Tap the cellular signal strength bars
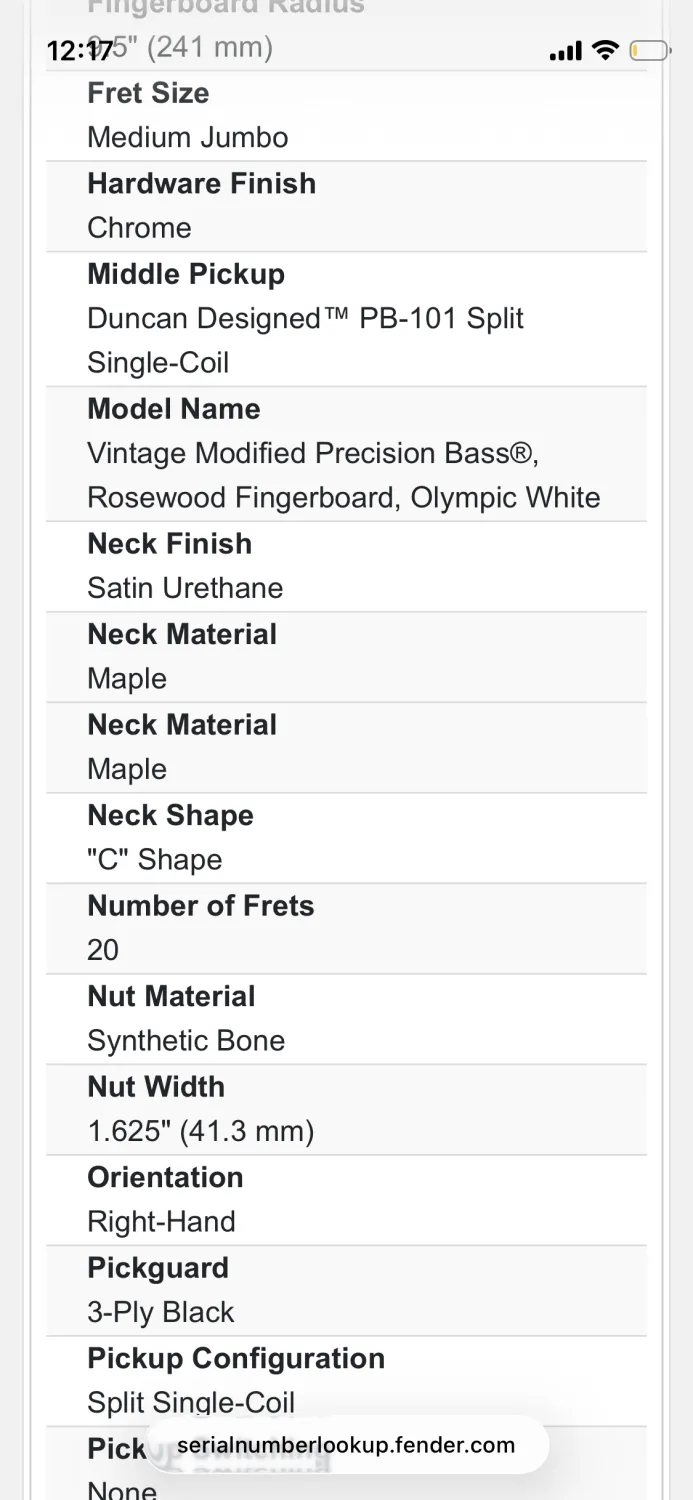This screenshot has height=1500, width=693. (565, 52)
